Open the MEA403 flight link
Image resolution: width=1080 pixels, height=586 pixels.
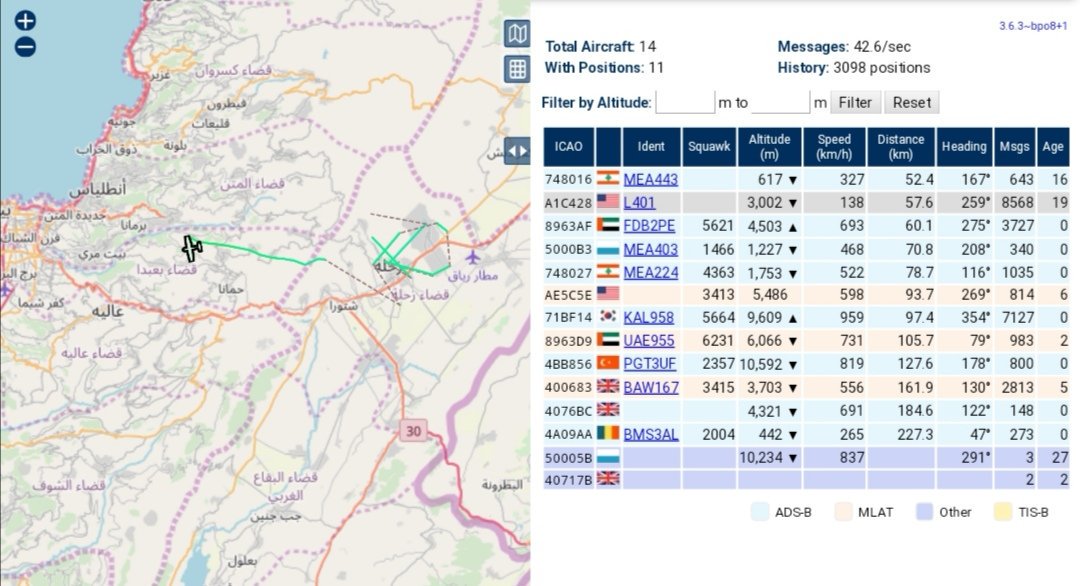[x=650, y=249]
